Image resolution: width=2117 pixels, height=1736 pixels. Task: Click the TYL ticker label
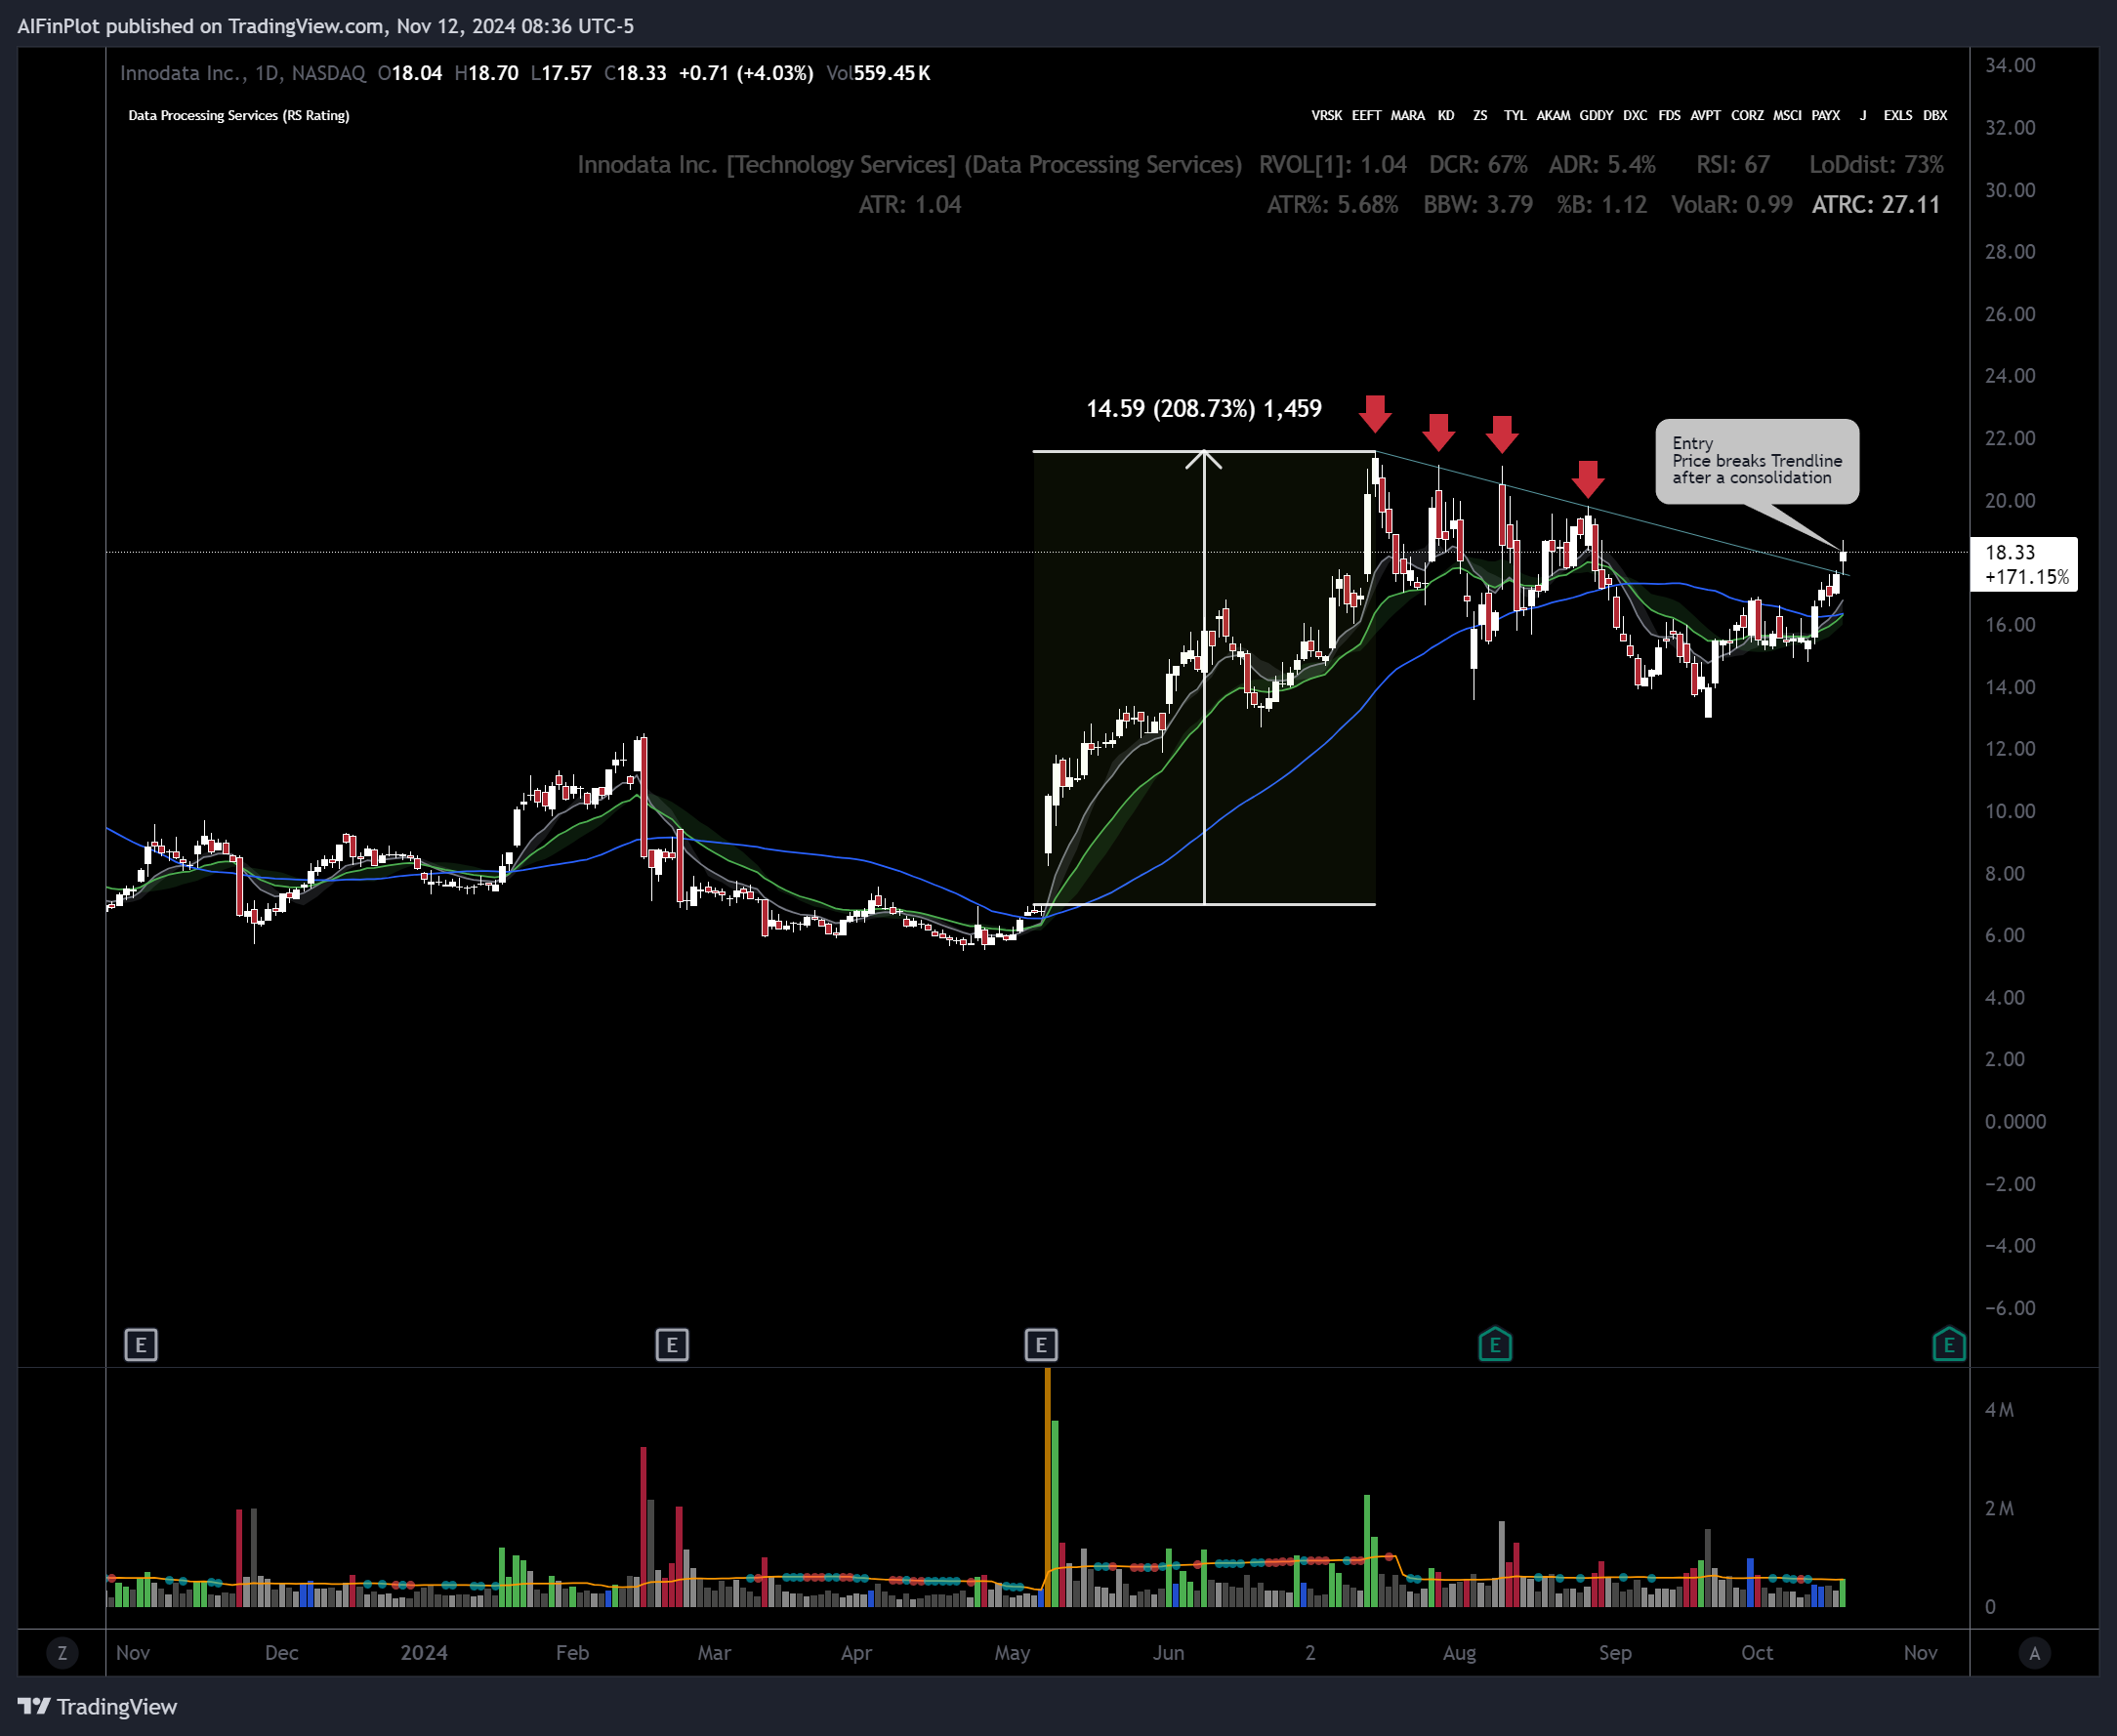[1515, 115]
